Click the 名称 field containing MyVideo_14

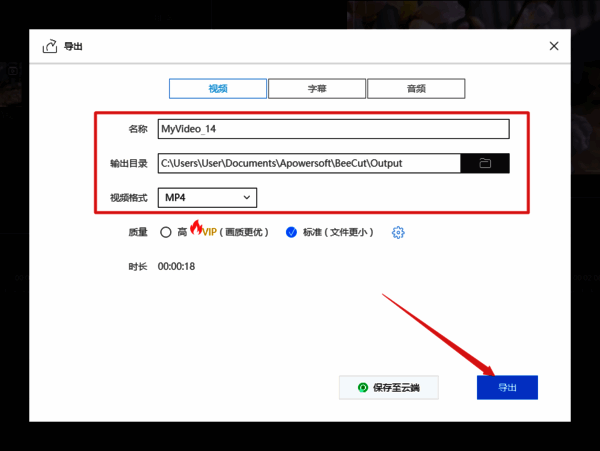pyautogui.click(x=333, y=129)
